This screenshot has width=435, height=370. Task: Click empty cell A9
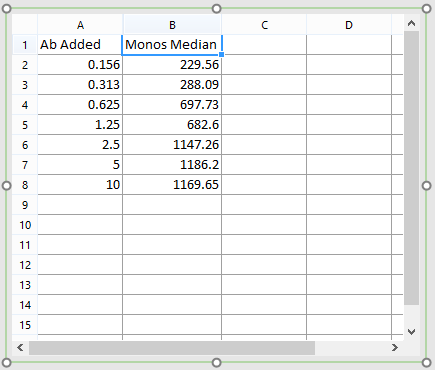click(x=80, y=205)
